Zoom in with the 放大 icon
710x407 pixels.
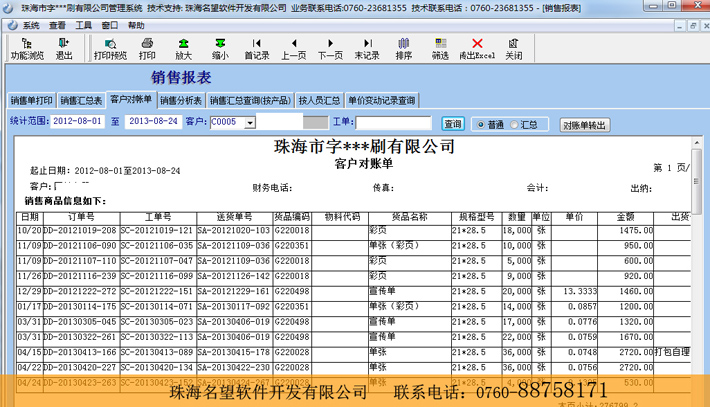click(x=183, y=49)
